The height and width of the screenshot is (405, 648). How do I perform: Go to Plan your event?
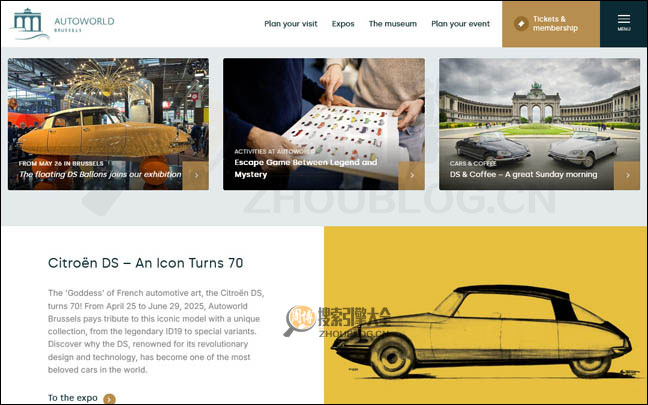(x=460, y=23)
